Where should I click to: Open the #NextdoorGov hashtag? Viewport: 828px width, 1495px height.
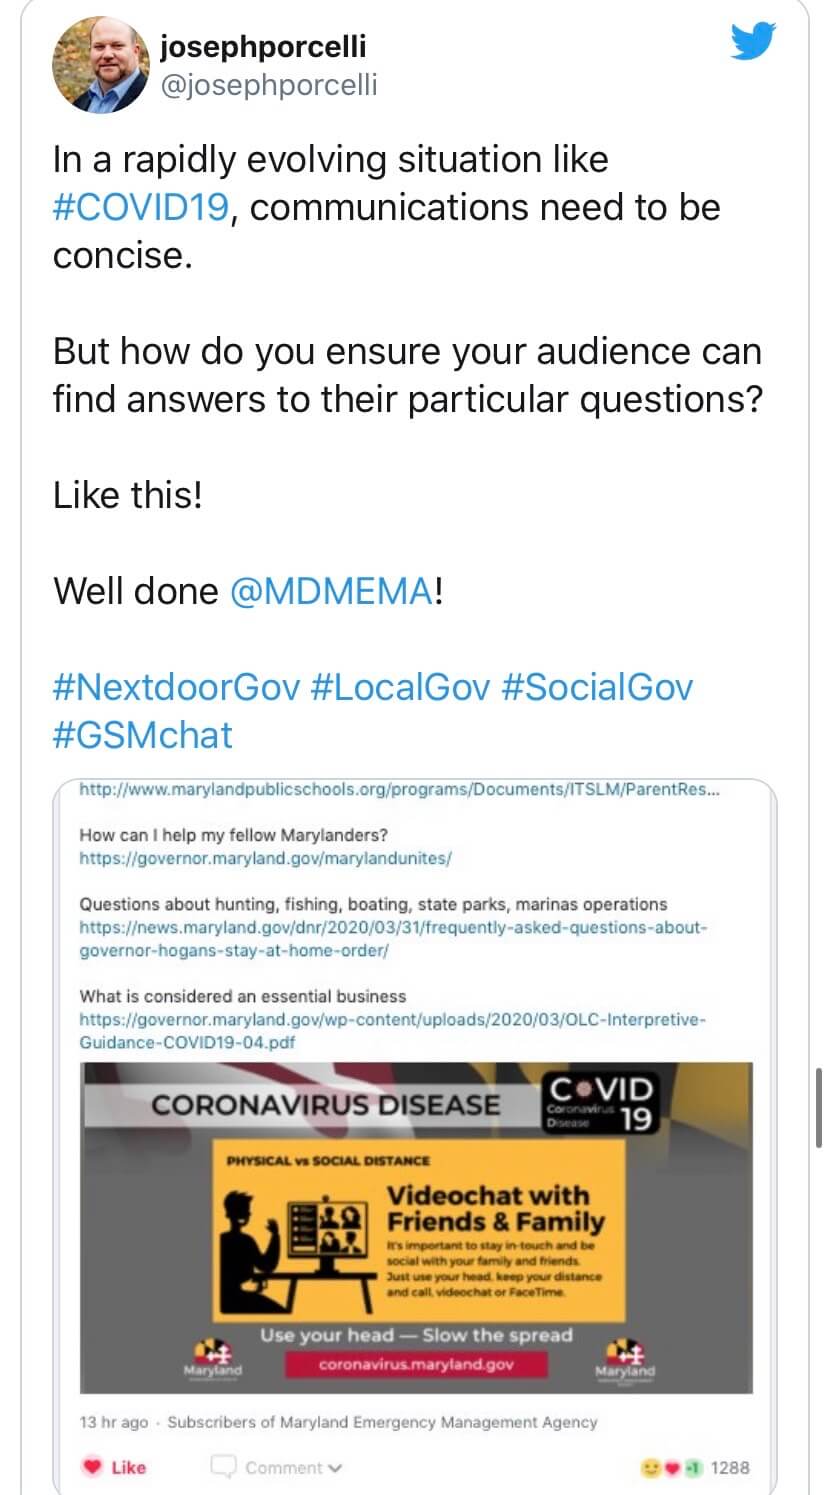click(176, 687)
